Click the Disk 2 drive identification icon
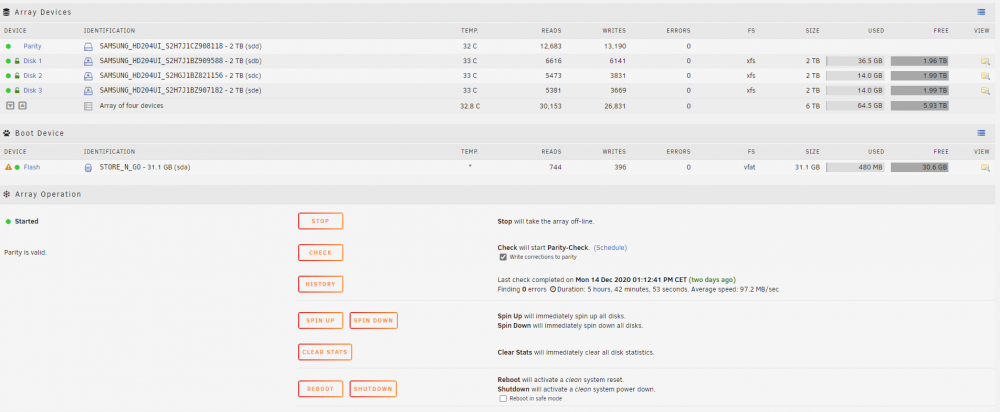The width and height of the screenshot is (1000, 412). (x=89, y=76)
